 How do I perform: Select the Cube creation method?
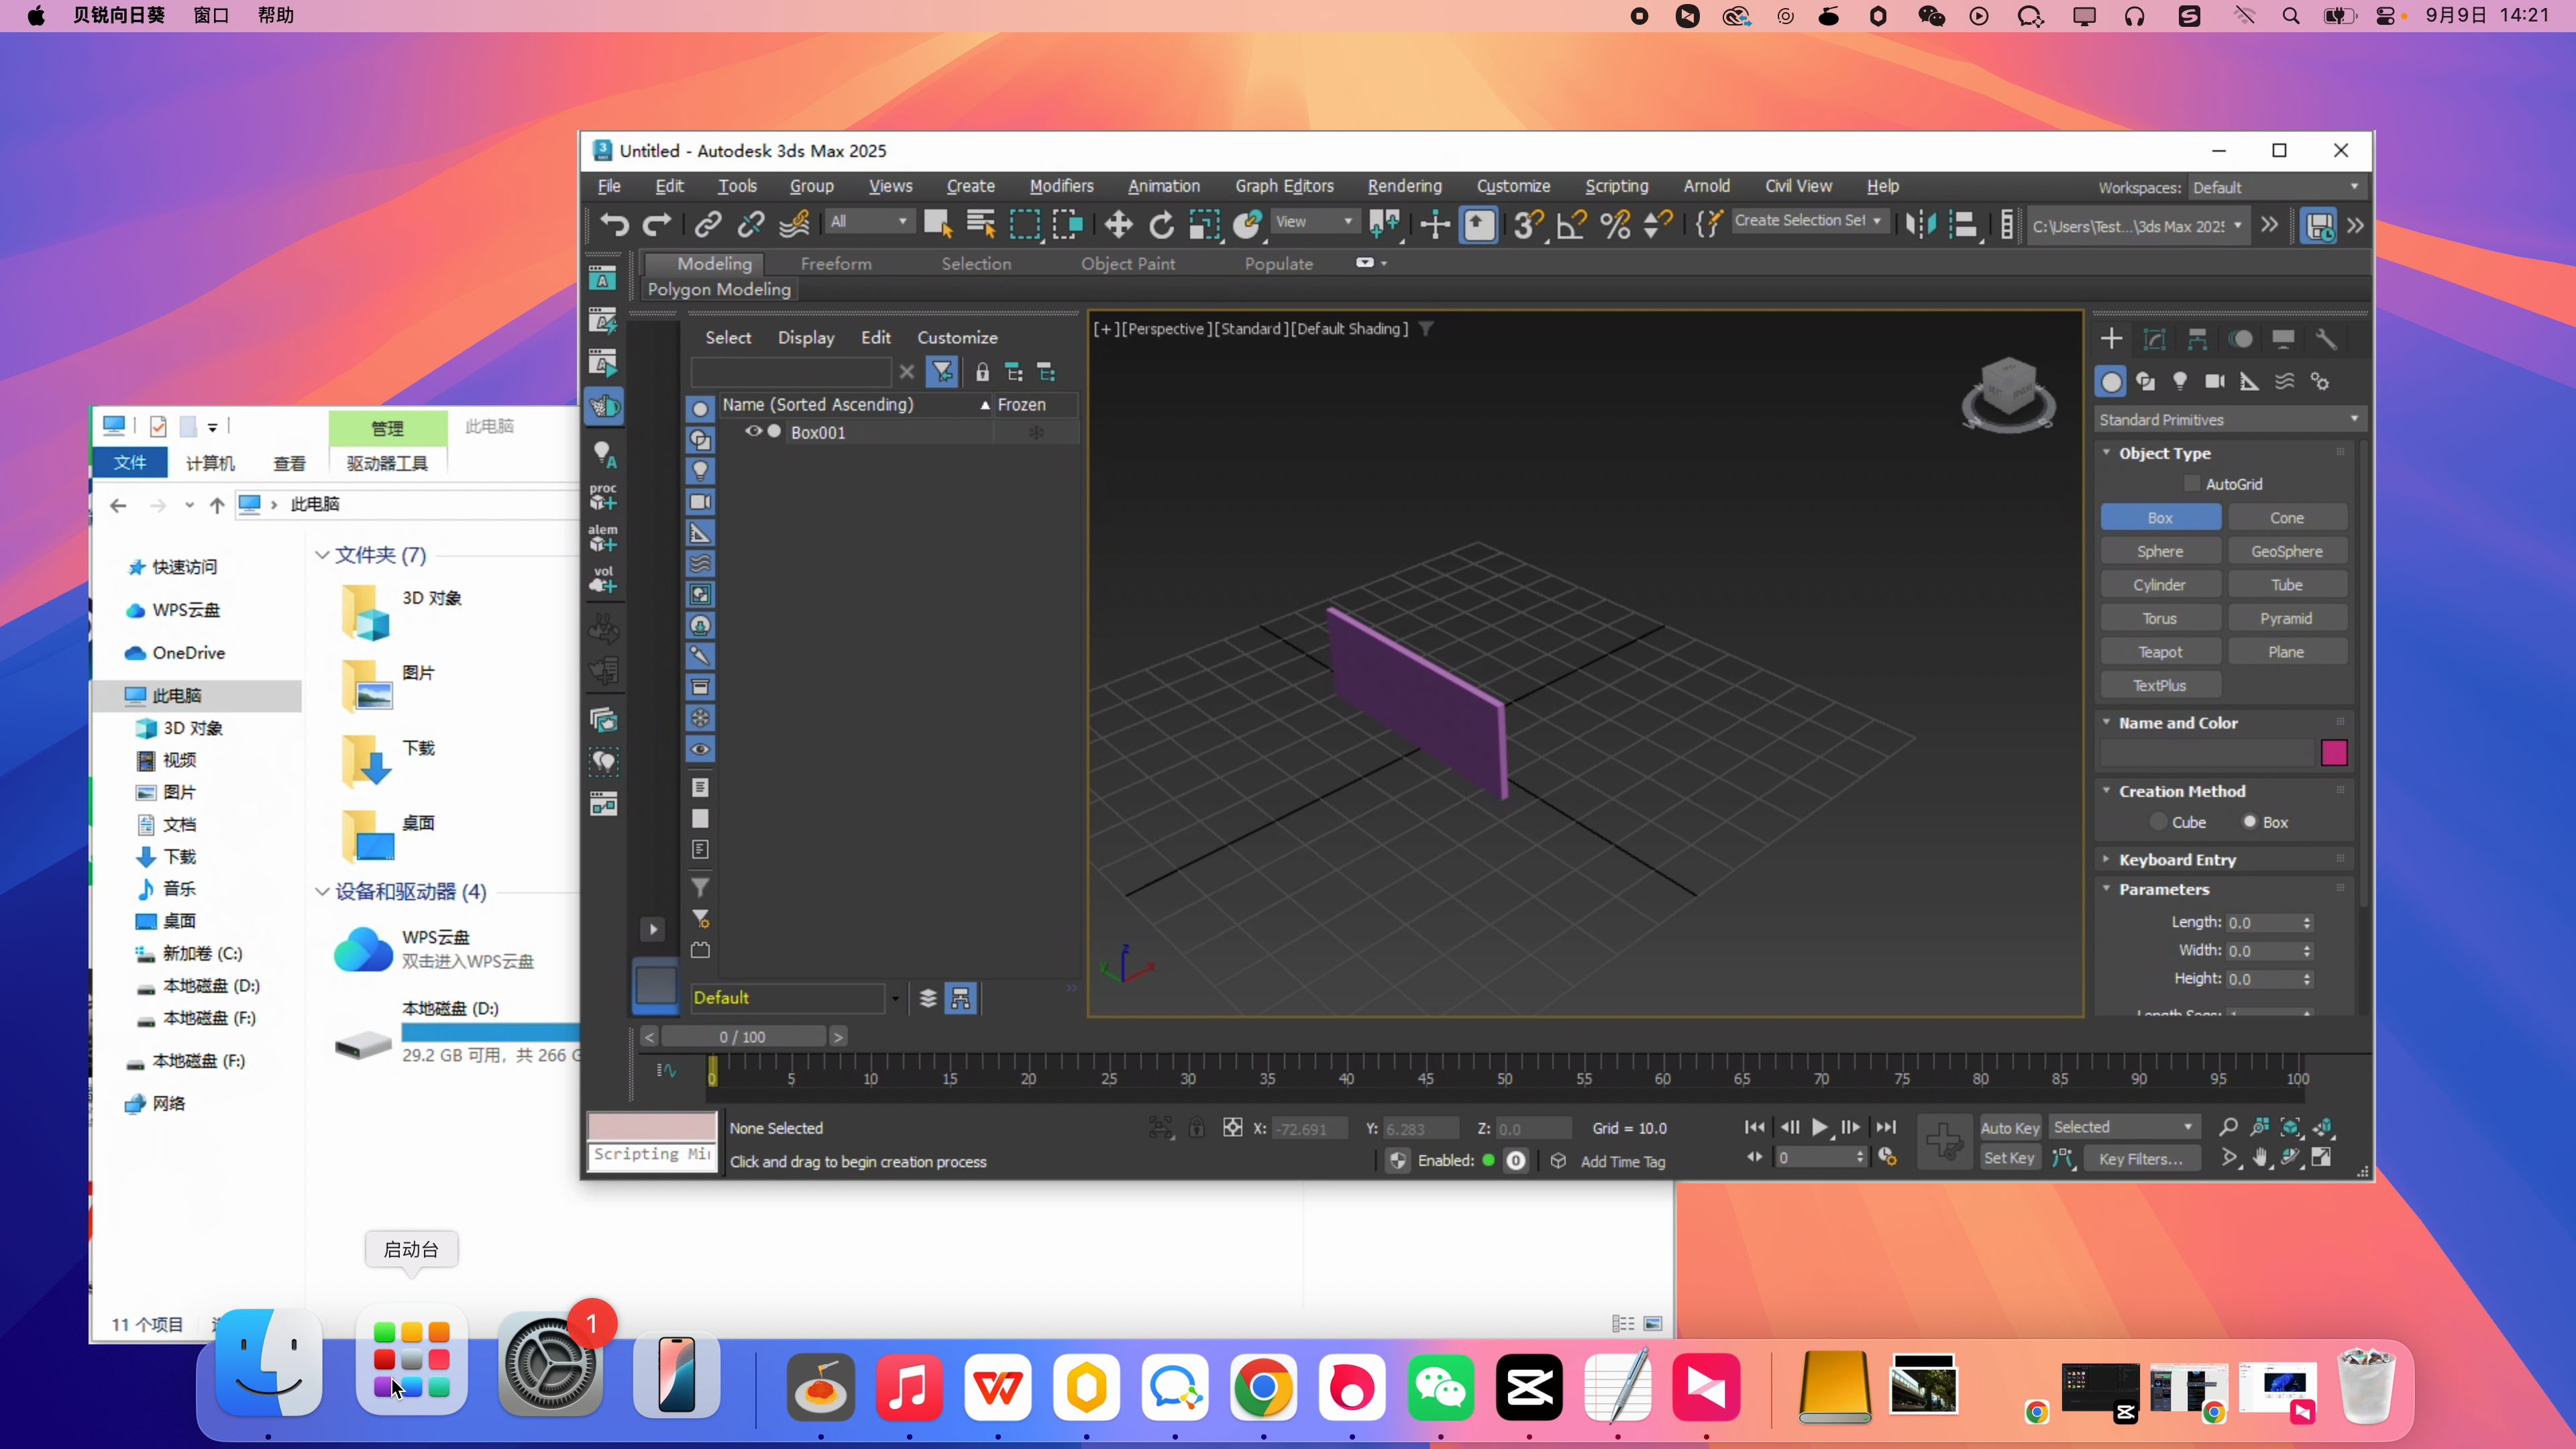pos(2159,822)
